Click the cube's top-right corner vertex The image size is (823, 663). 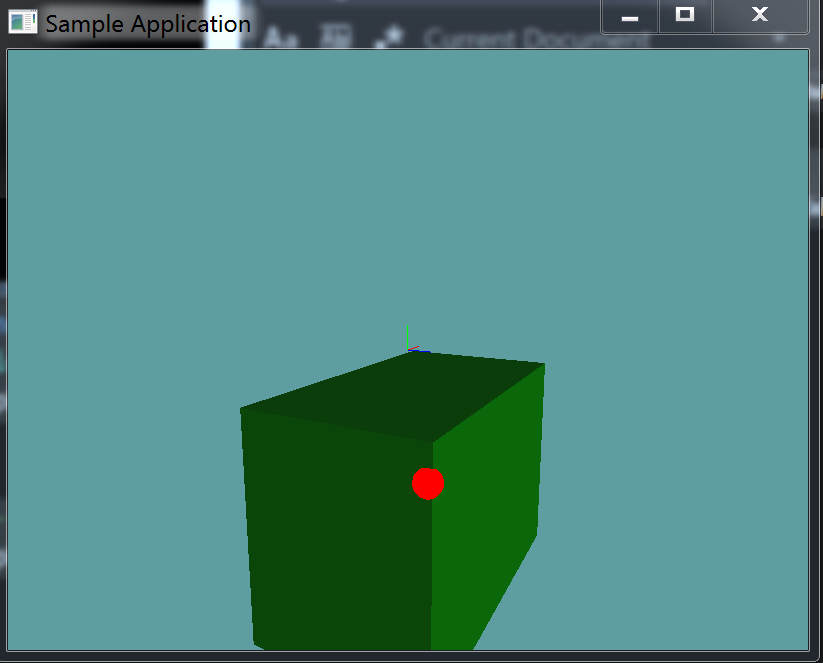point(544,364)
